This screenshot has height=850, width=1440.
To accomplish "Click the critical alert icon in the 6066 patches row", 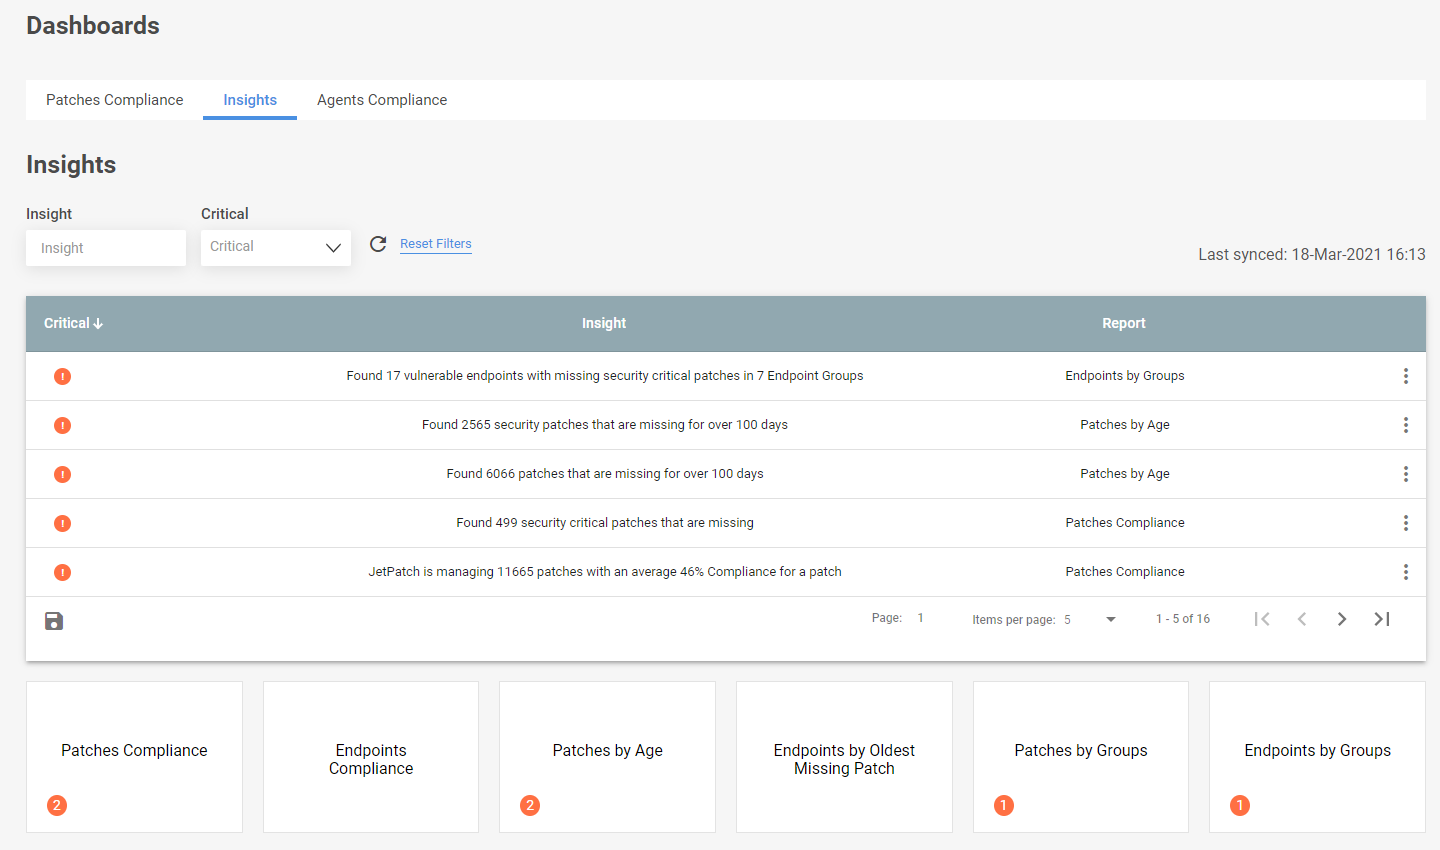I will pos(62,474).
